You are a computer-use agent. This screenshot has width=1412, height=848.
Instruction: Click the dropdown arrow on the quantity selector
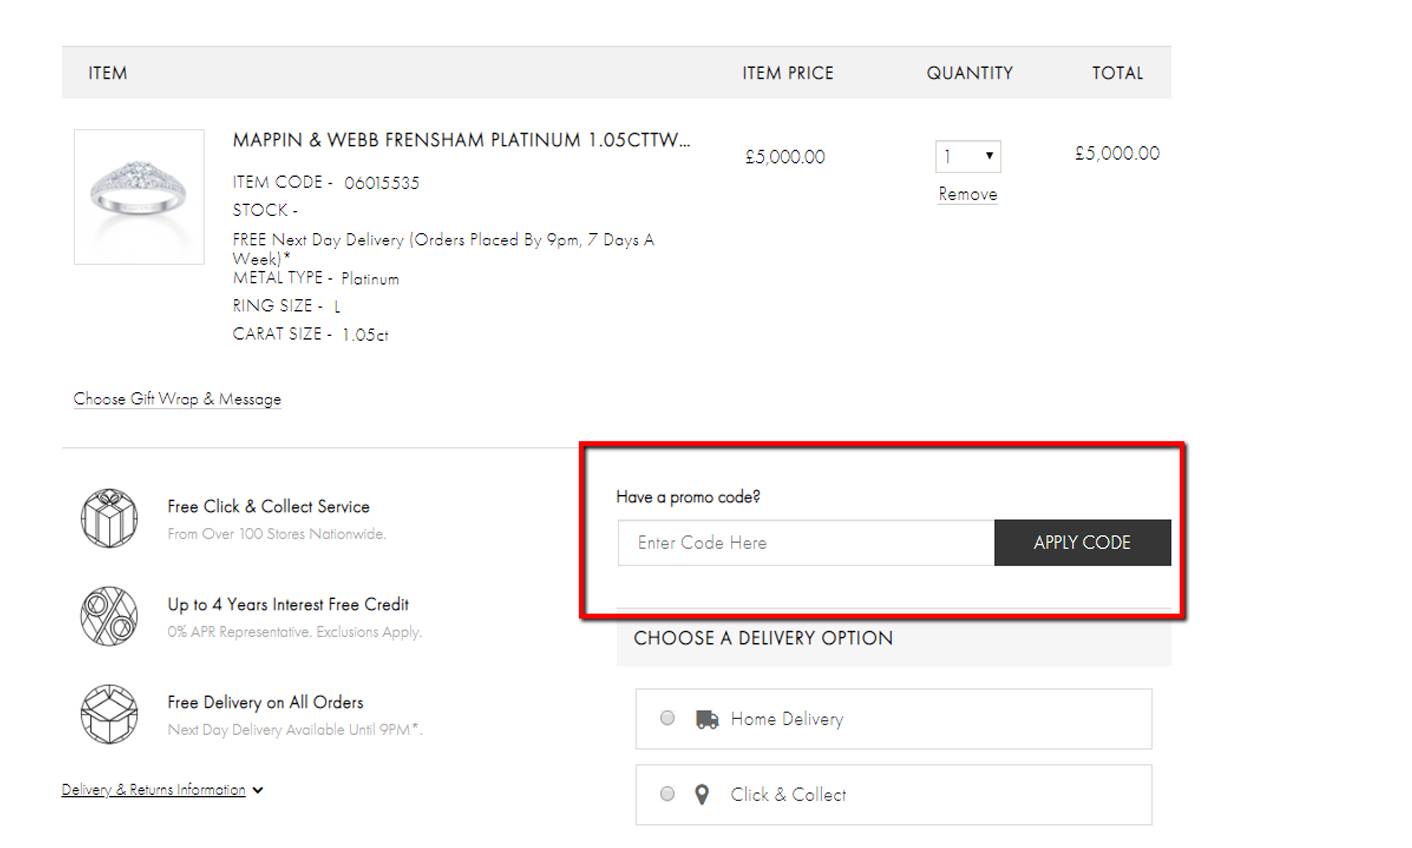tap(988, 156)
